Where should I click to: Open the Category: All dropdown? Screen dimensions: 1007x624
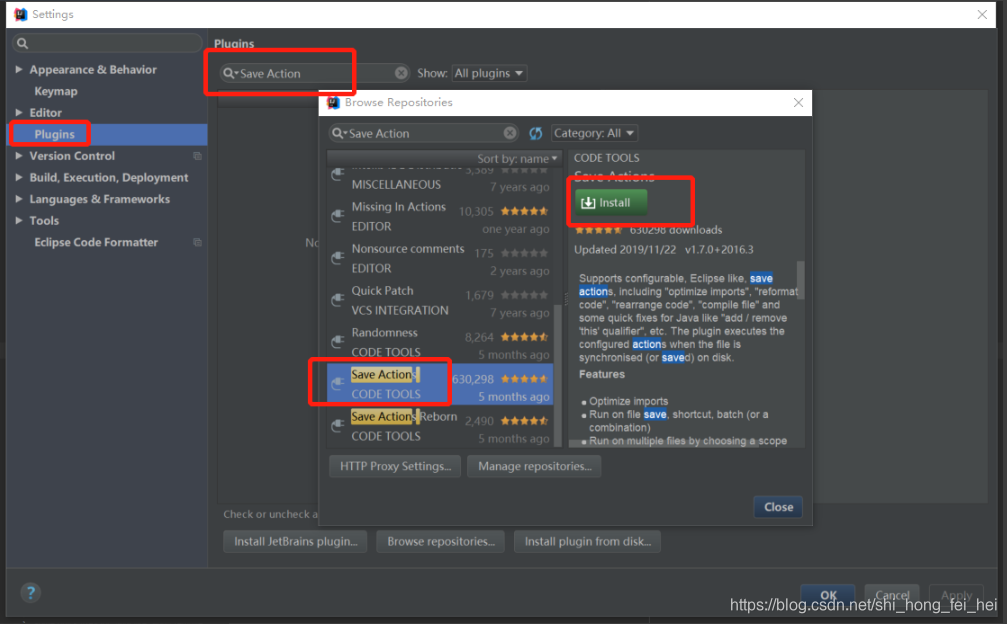click(x=595, y=133)
